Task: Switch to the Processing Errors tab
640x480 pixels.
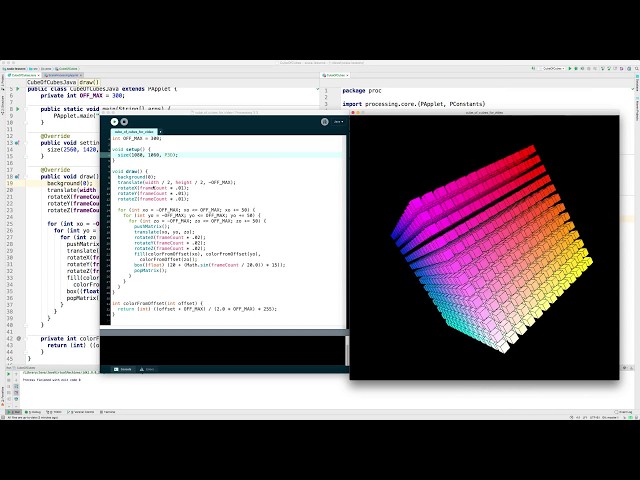Action: point(147,369)
